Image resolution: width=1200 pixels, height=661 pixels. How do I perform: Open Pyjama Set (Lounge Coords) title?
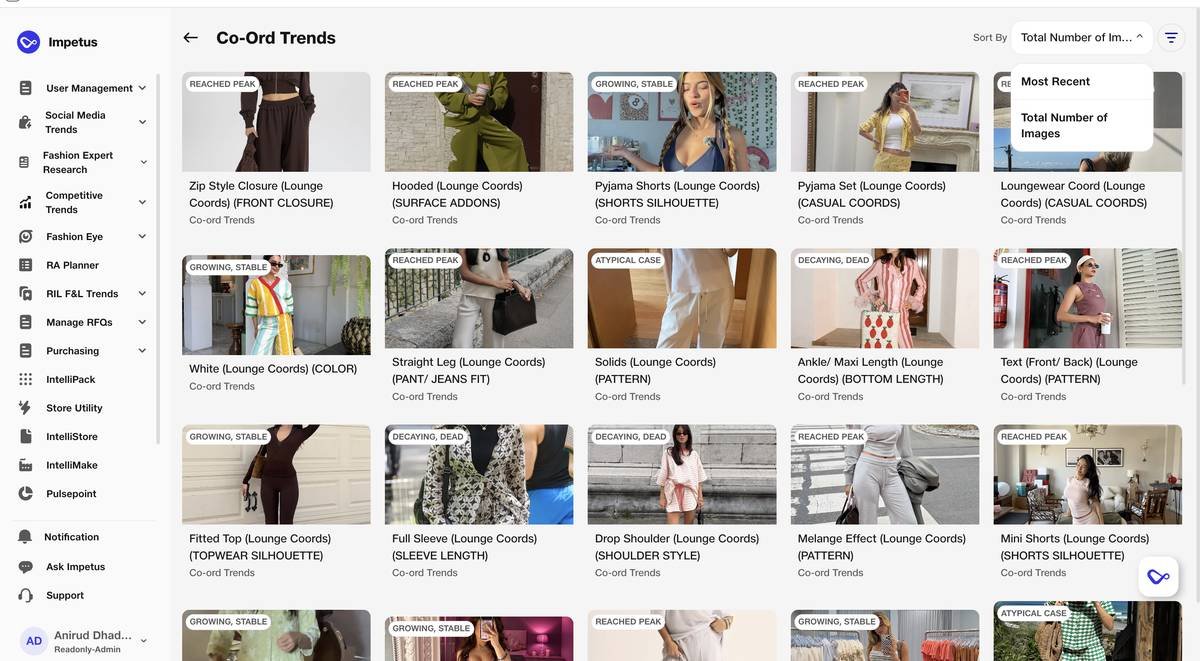872,194
